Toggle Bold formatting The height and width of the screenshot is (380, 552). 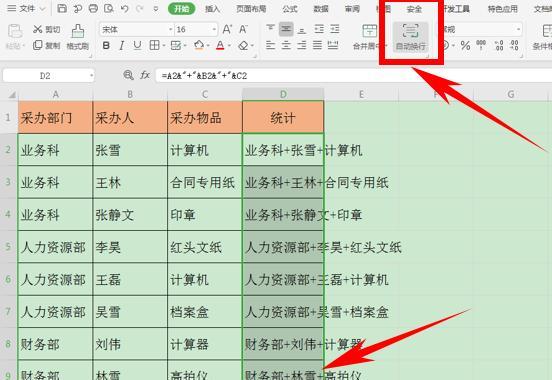pyautogui.click(x=106, y=45)
